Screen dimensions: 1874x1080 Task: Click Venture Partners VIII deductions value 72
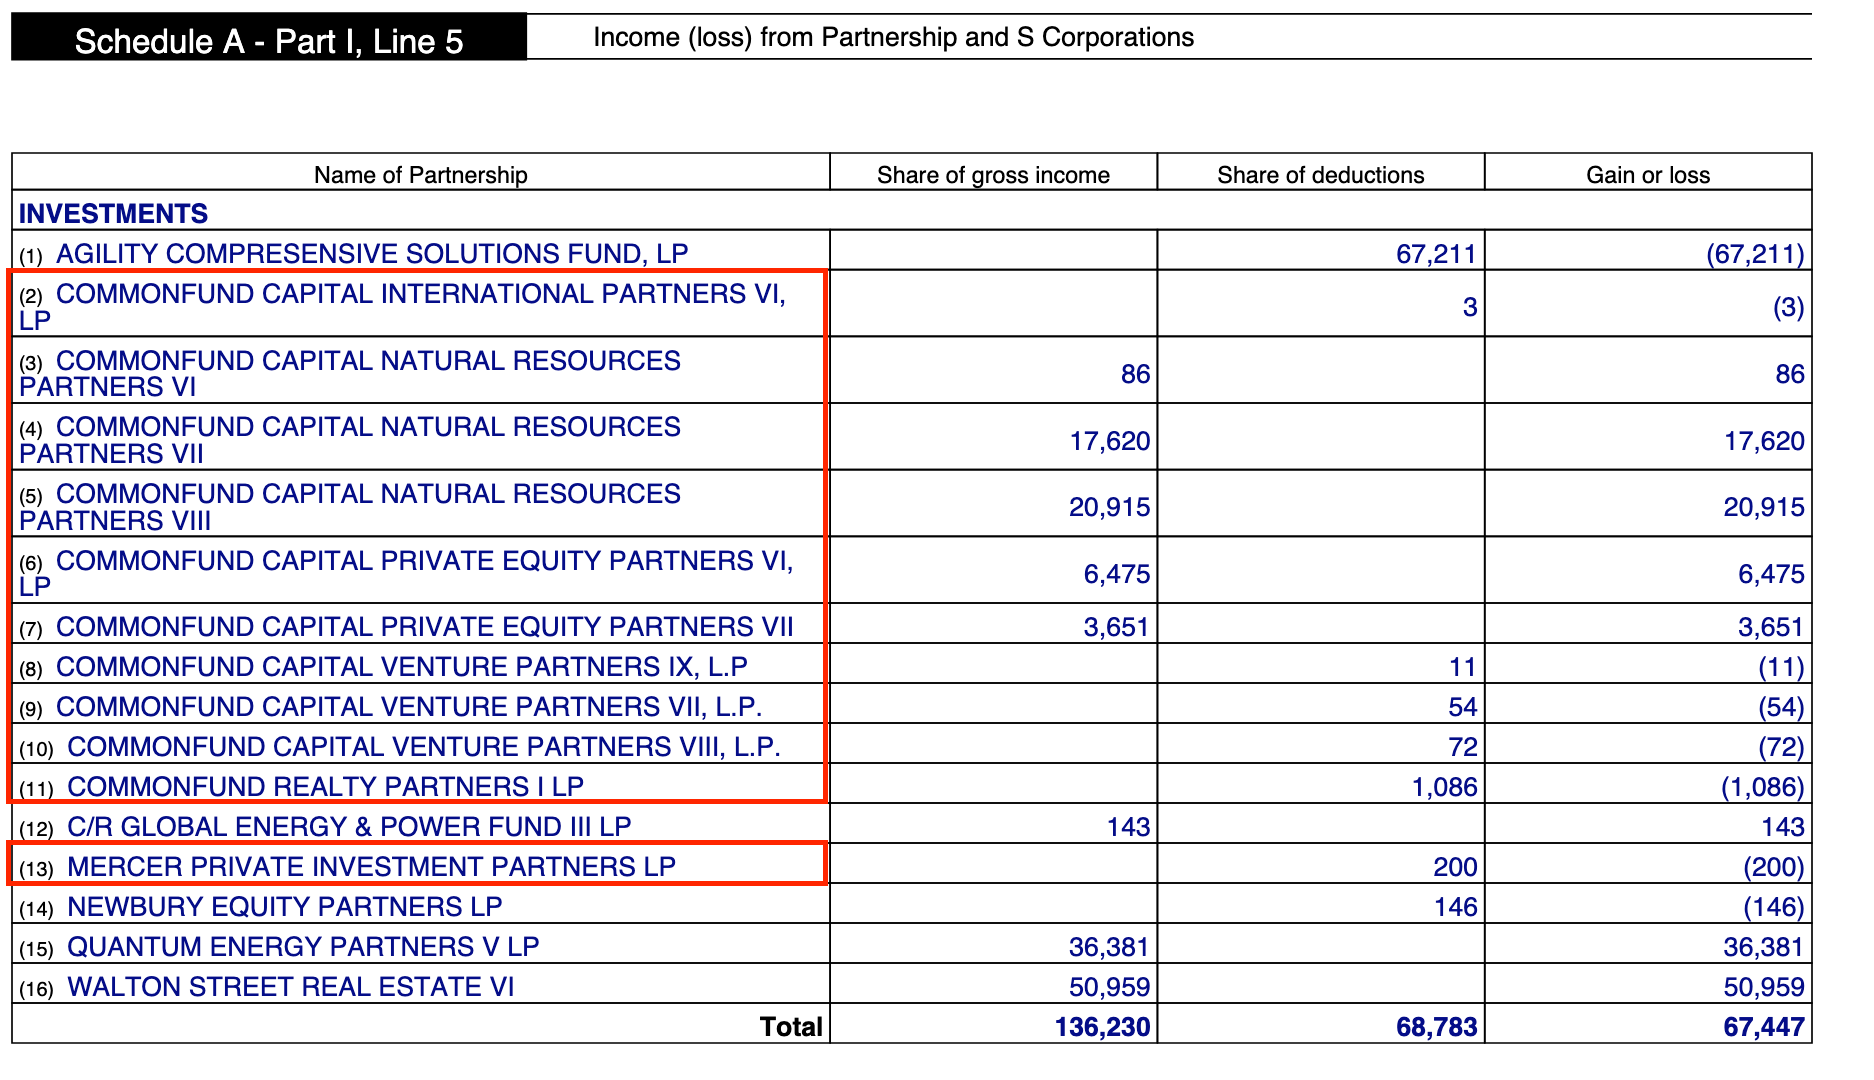(1463, 747)
